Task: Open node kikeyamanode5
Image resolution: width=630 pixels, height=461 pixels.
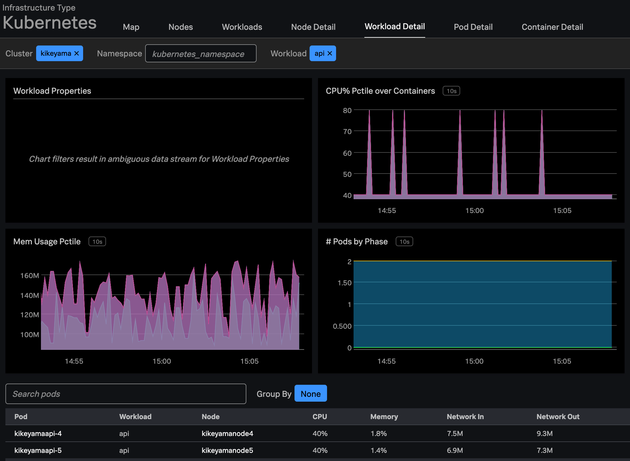Action: pos(227,450)
